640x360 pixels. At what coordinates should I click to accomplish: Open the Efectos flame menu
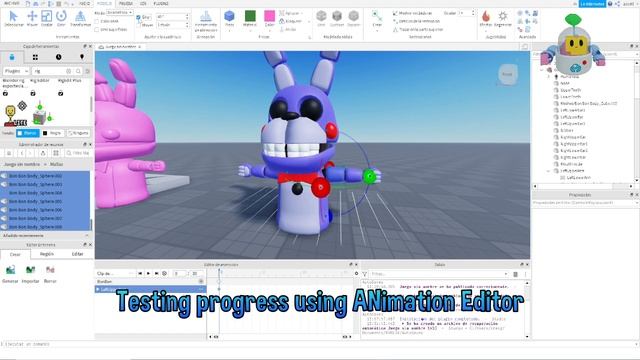(485, 18)
